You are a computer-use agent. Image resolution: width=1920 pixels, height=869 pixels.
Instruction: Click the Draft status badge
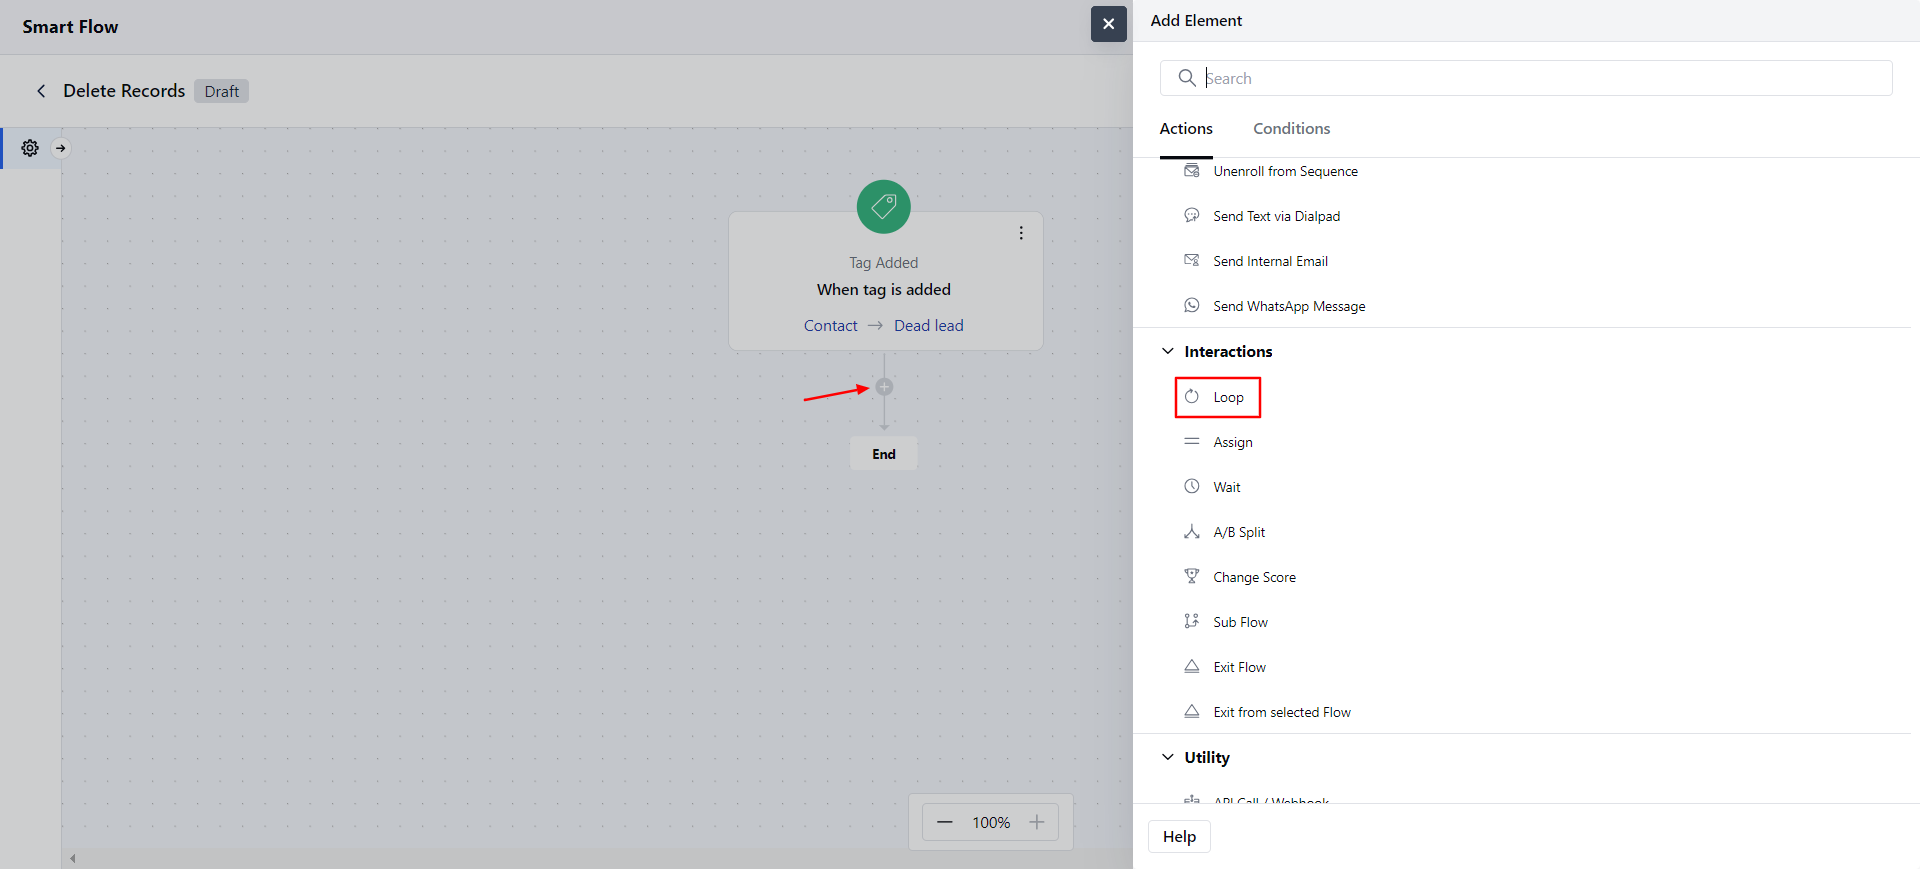(222, 91)
